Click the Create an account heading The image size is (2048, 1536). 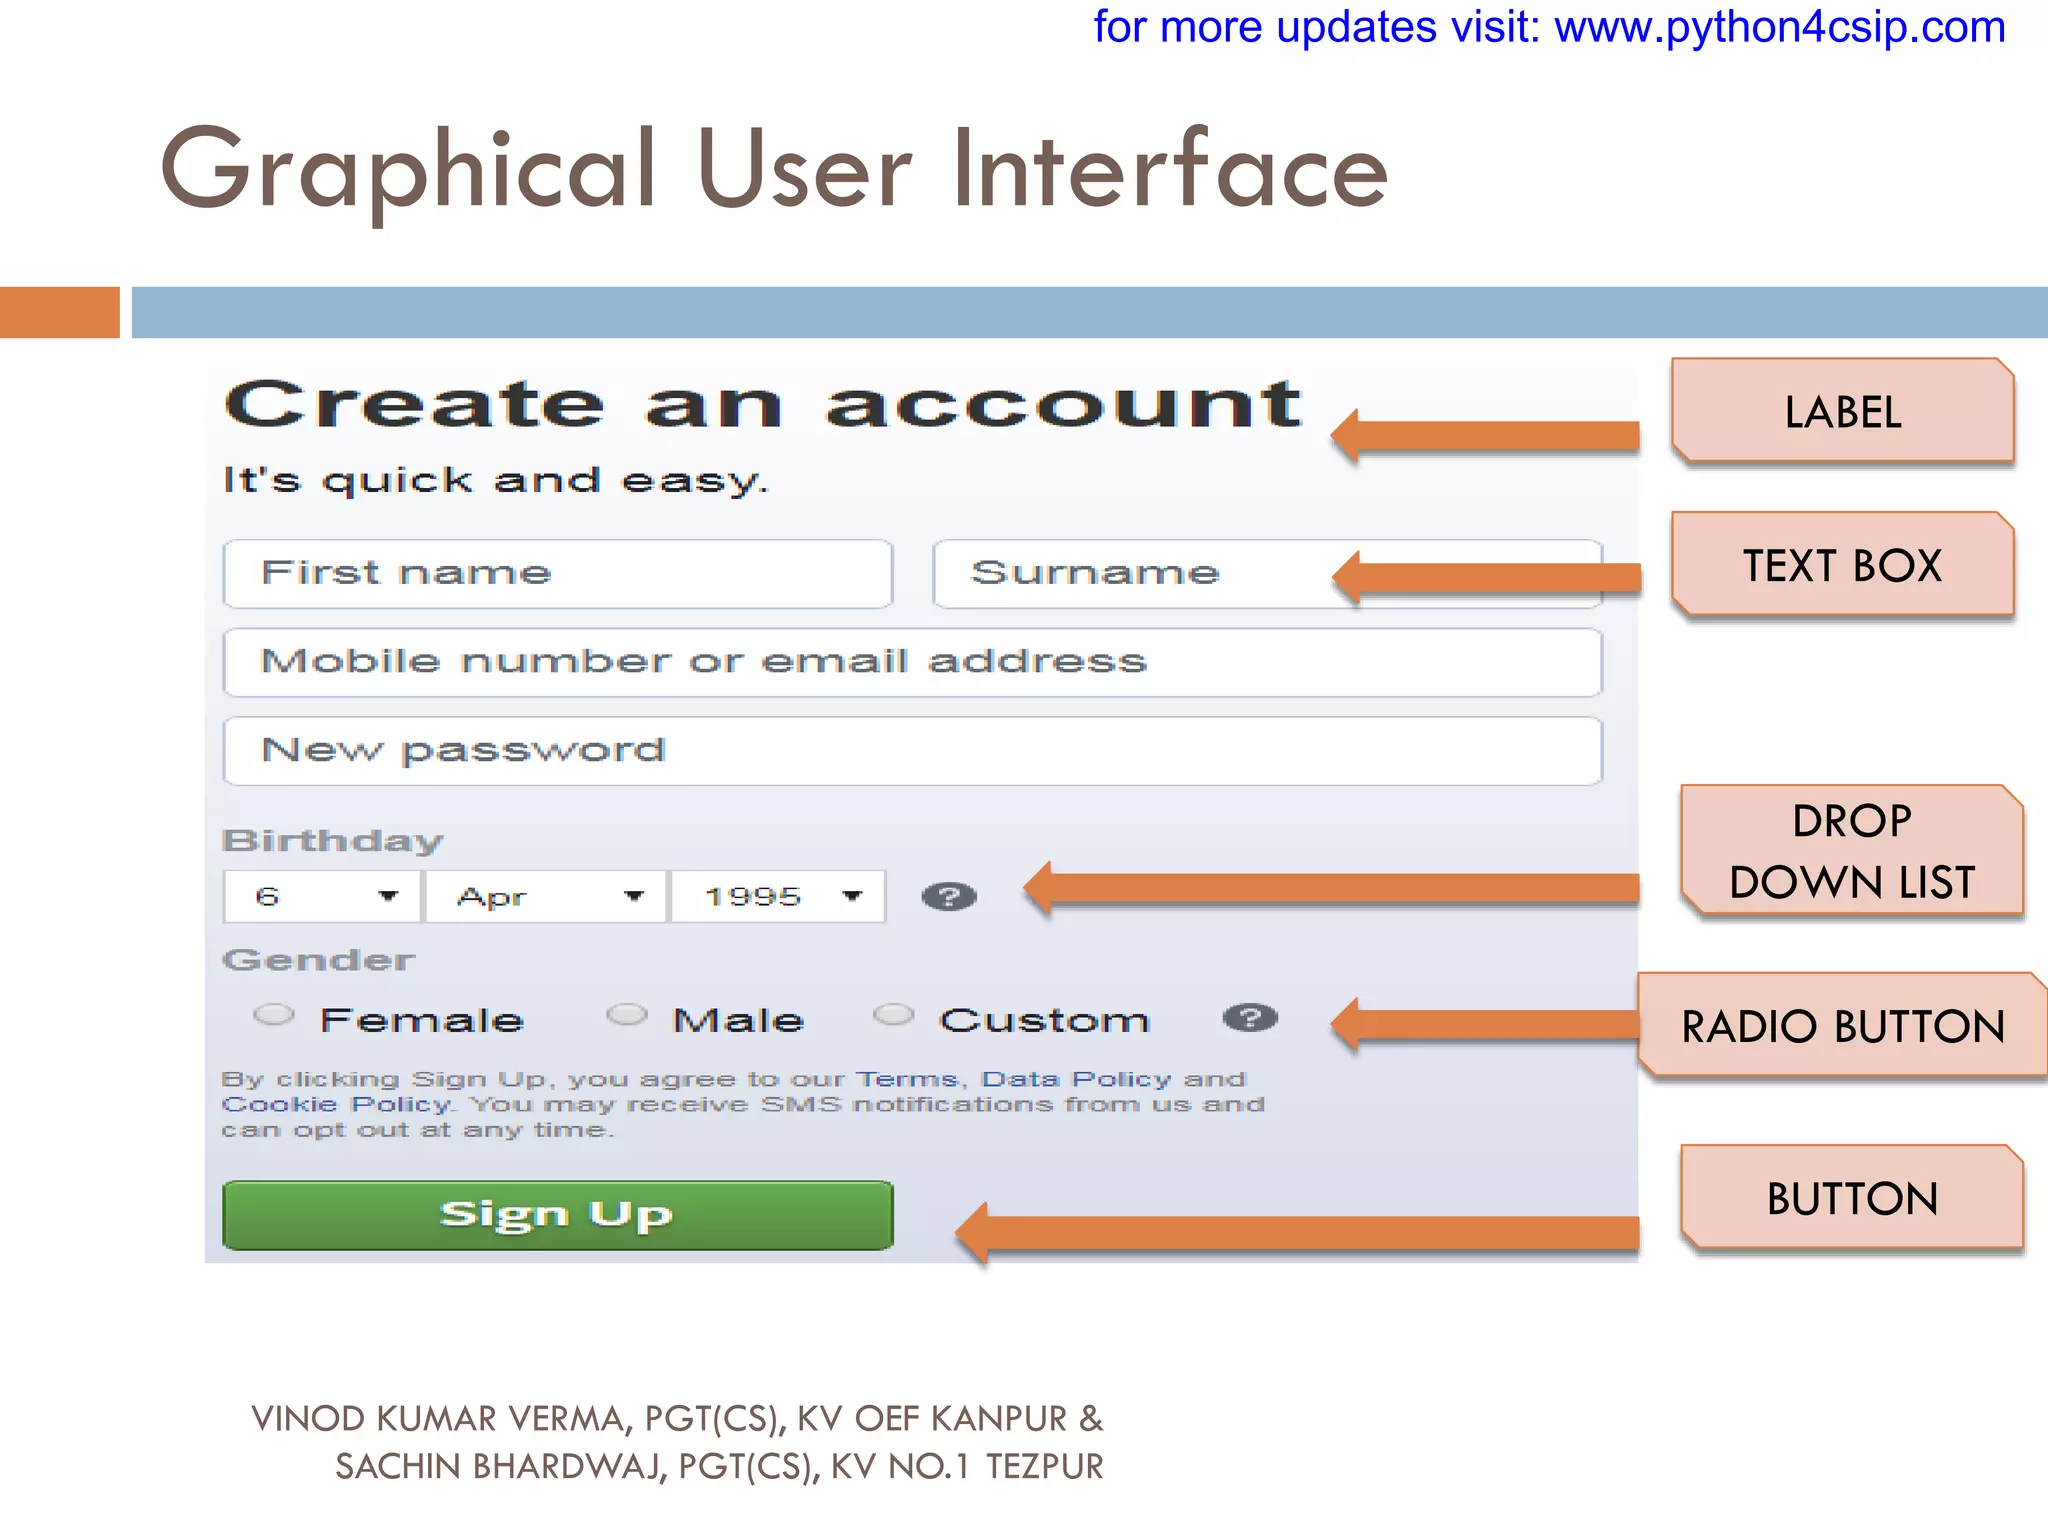point(763,405)
